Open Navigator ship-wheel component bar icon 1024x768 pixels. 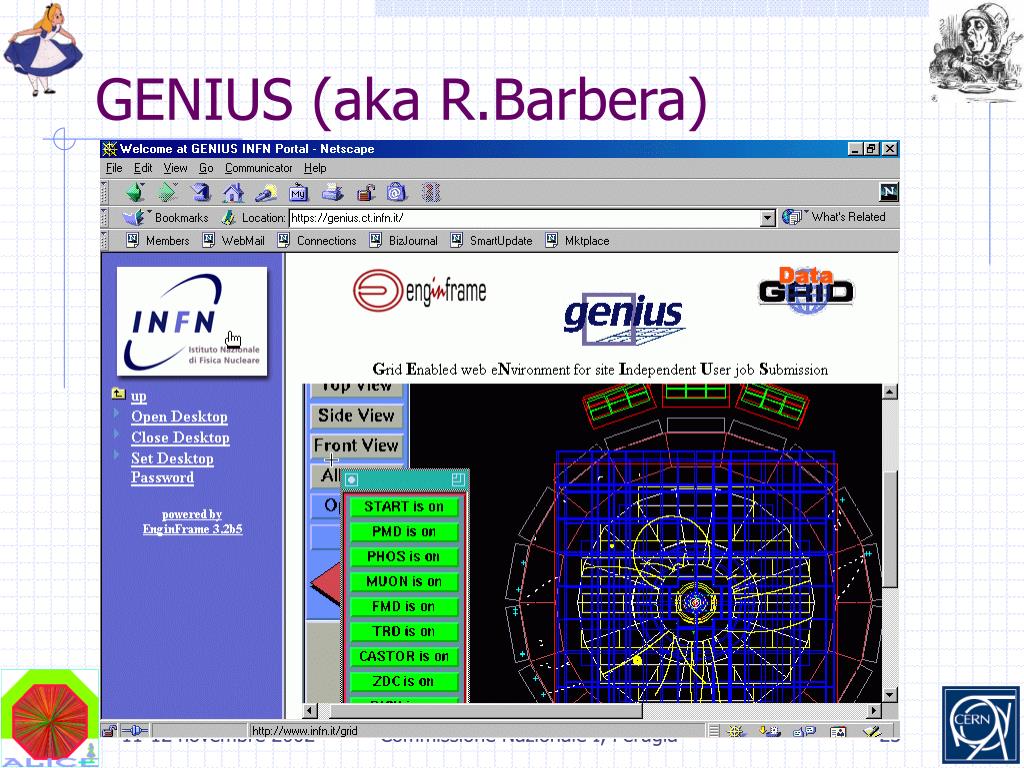pos(736,731)
